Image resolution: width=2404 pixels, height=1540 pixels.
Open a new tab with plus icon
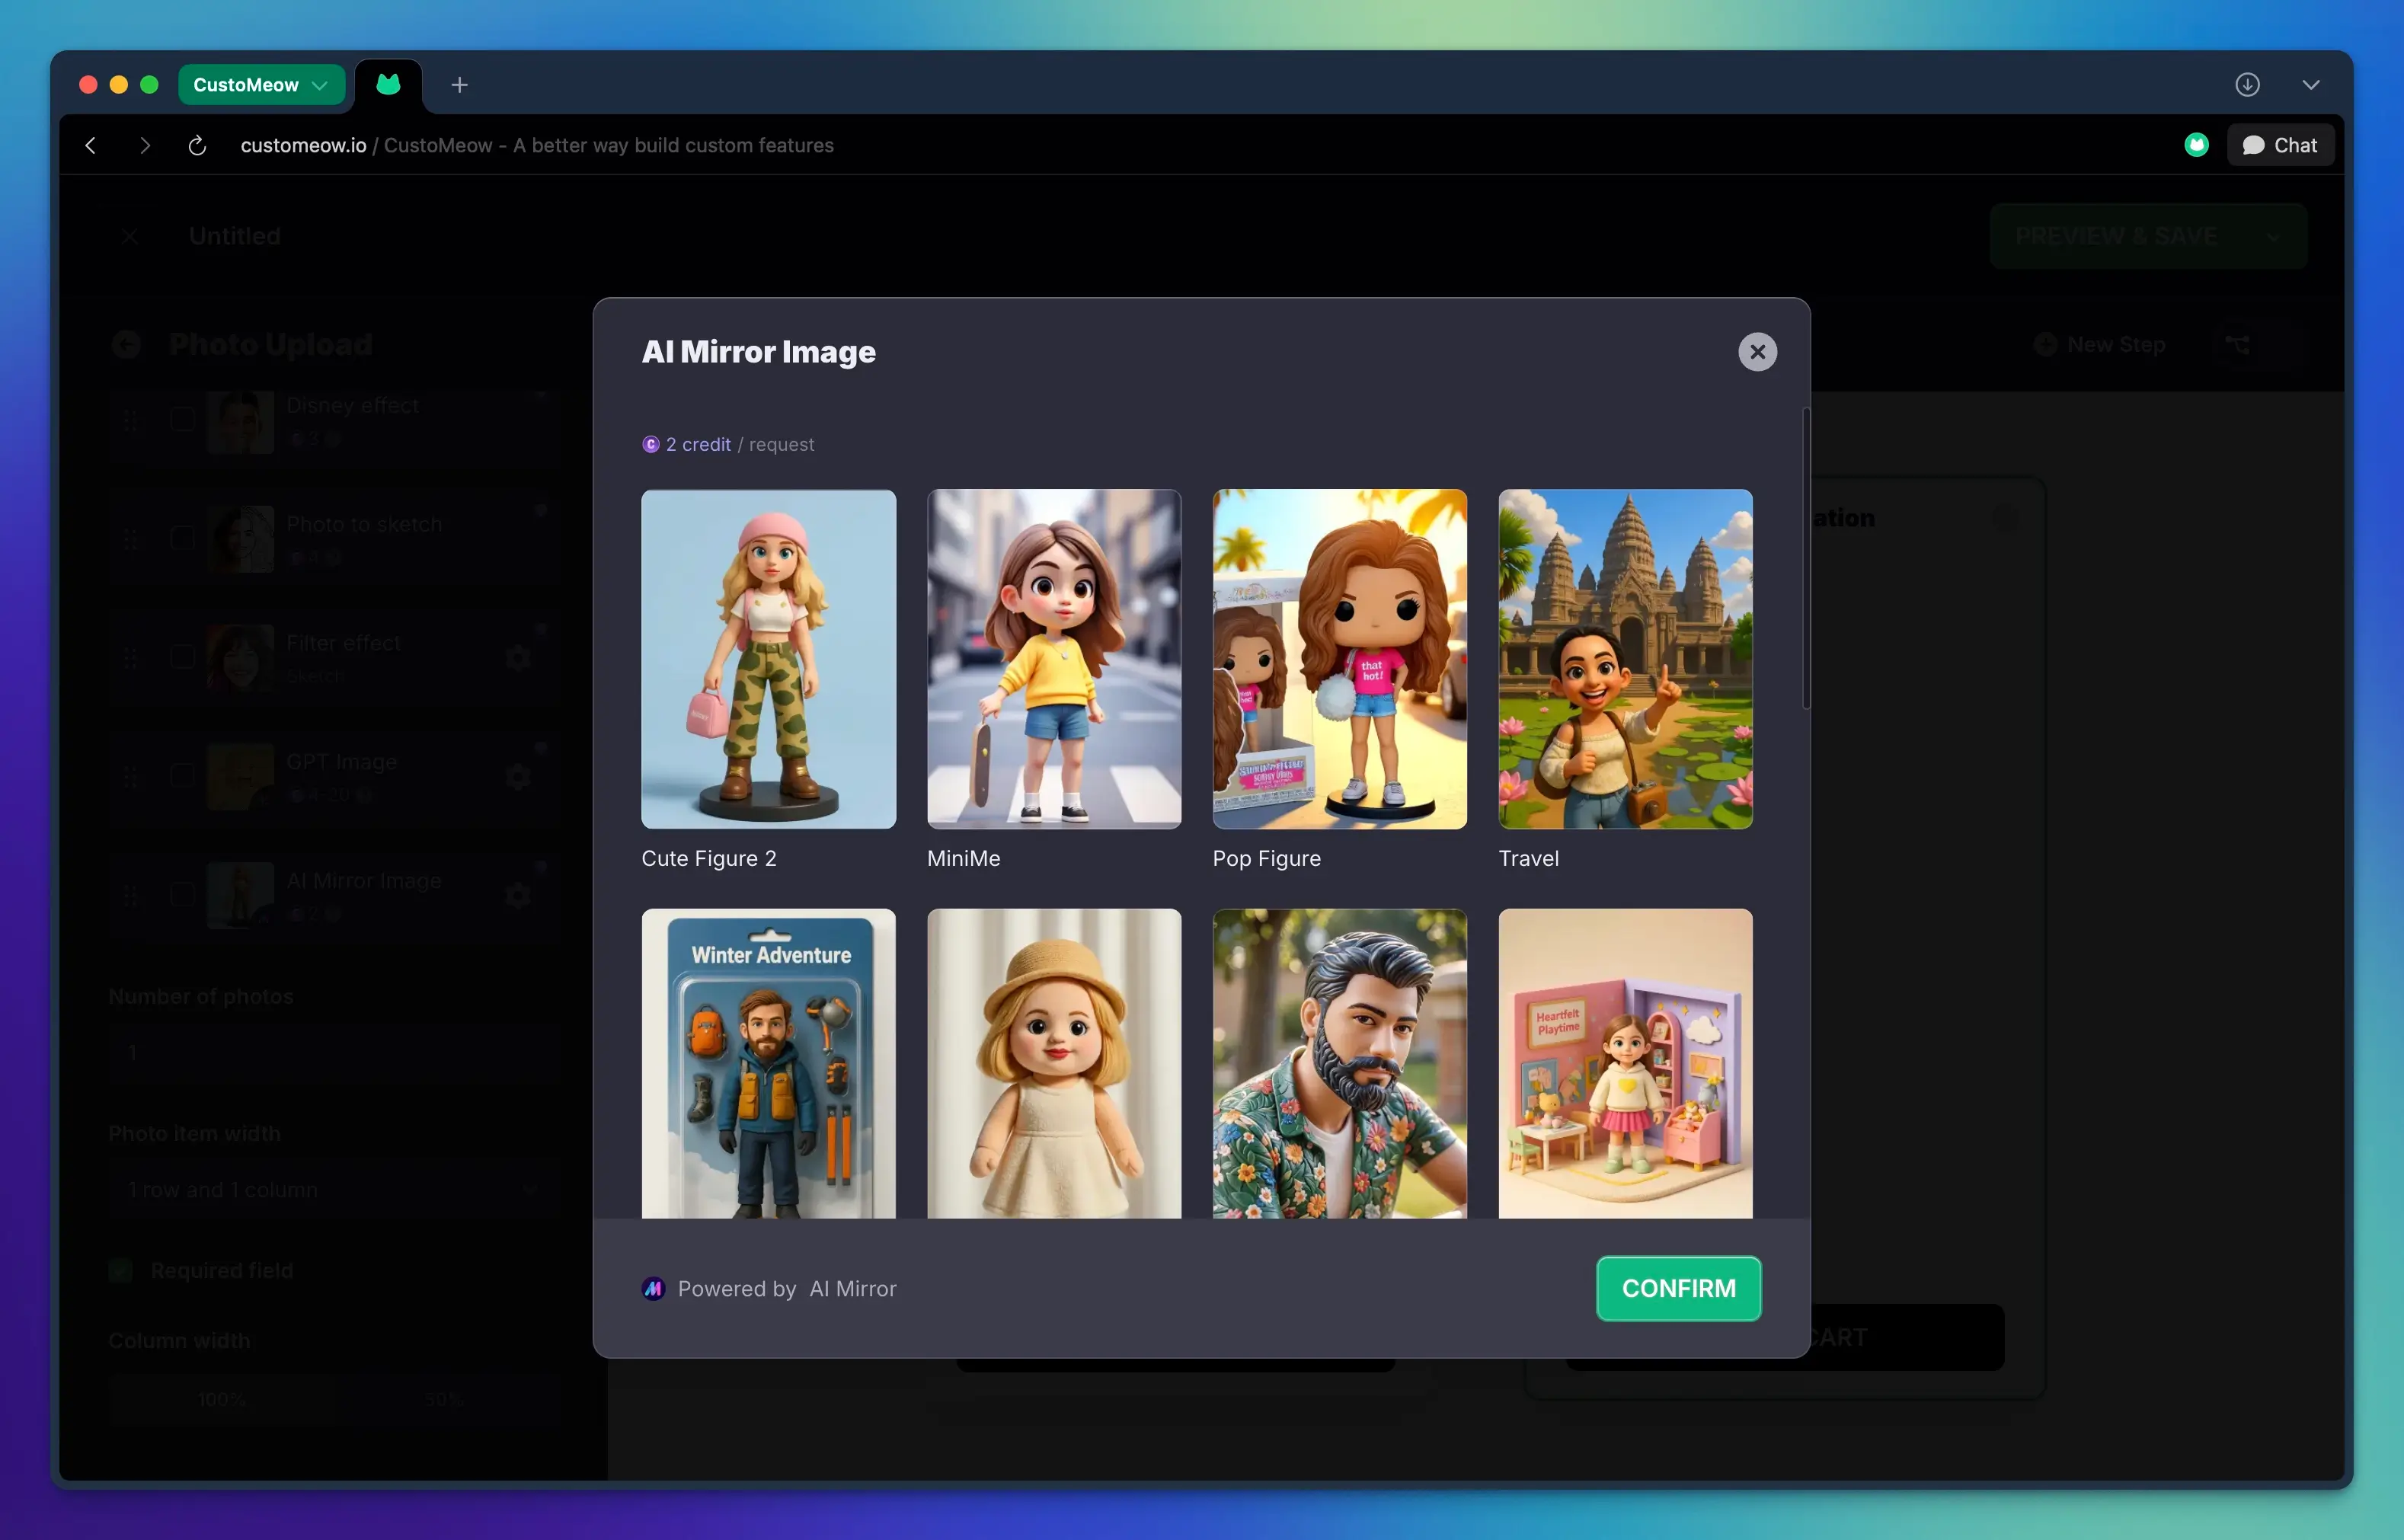pos(459,85)
